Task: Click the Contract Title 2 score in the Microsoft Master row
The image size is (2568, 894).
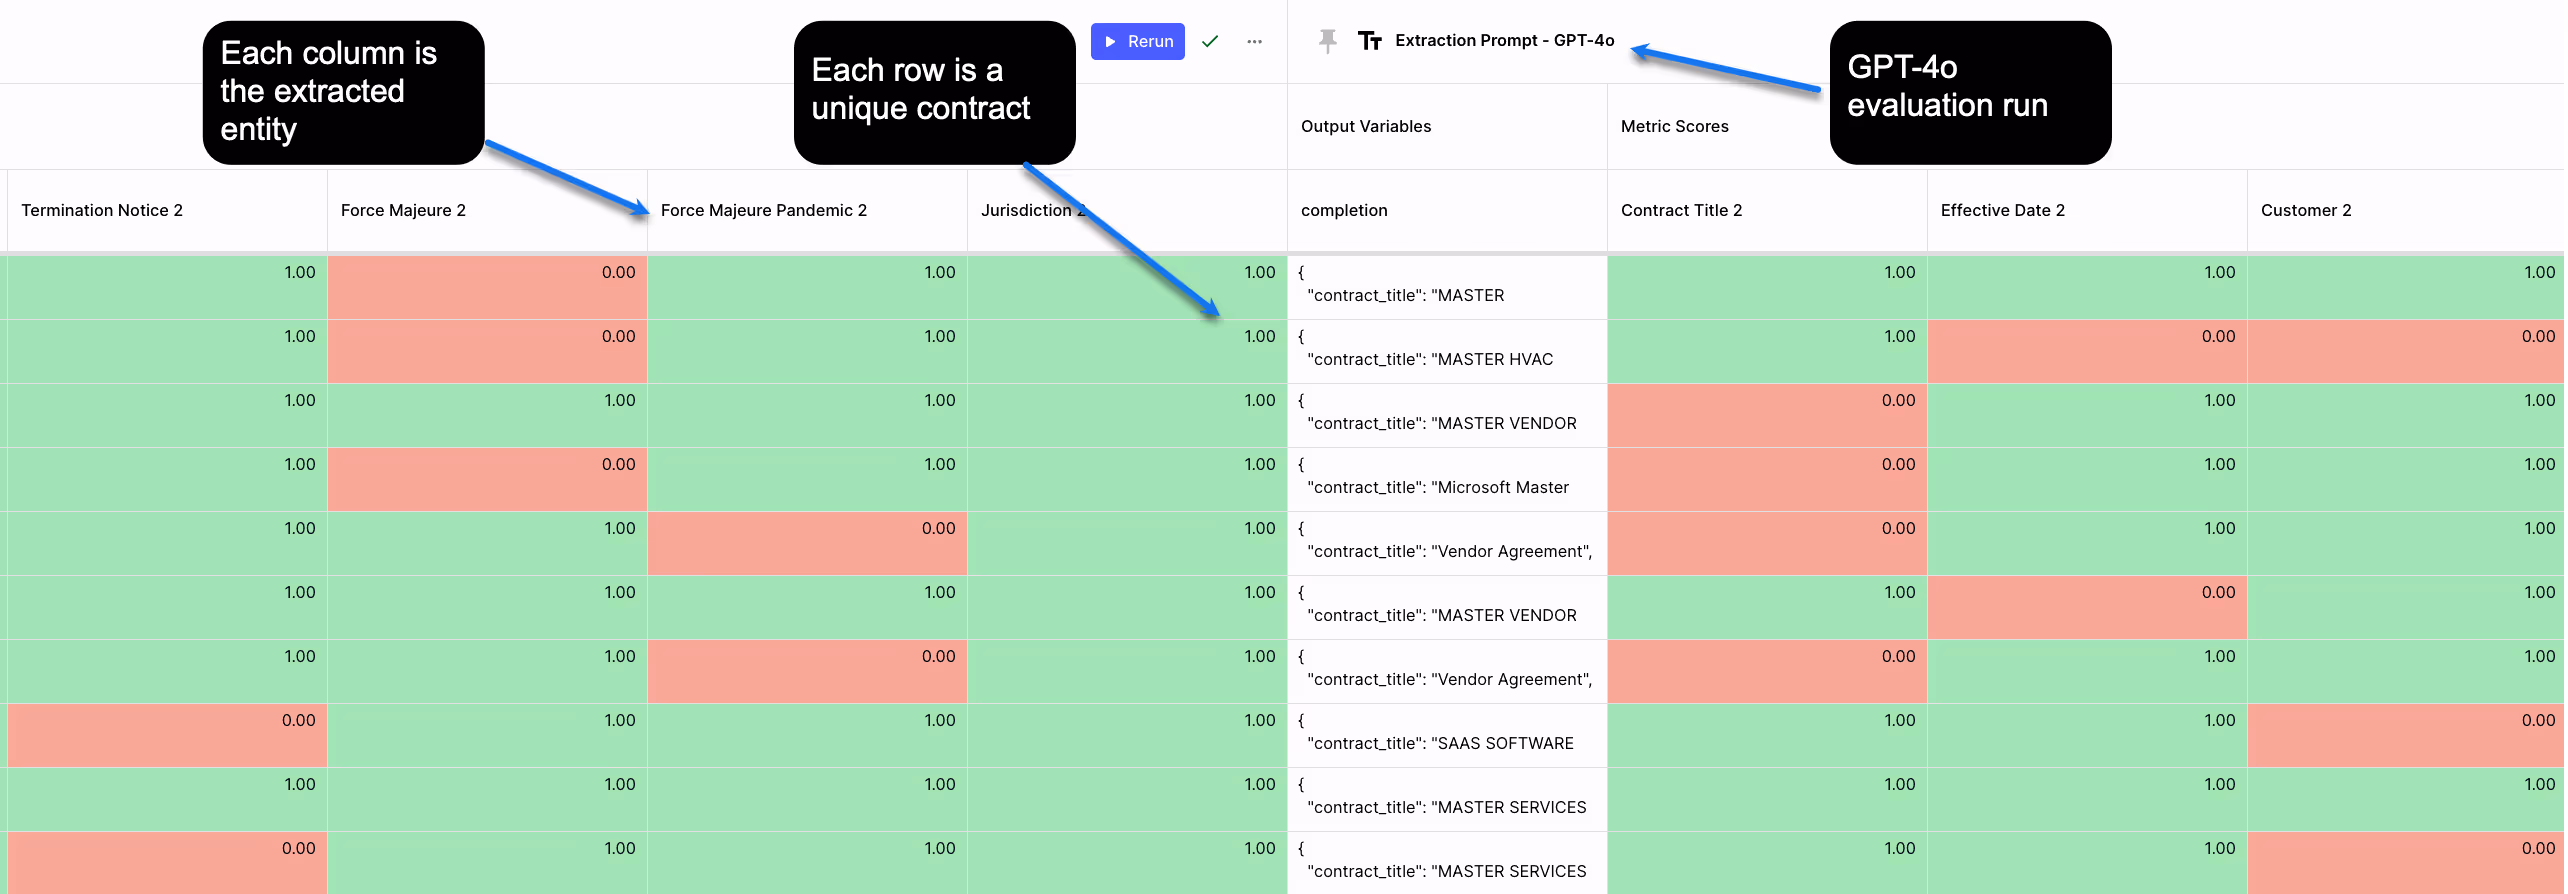Action: (1767, 479)
